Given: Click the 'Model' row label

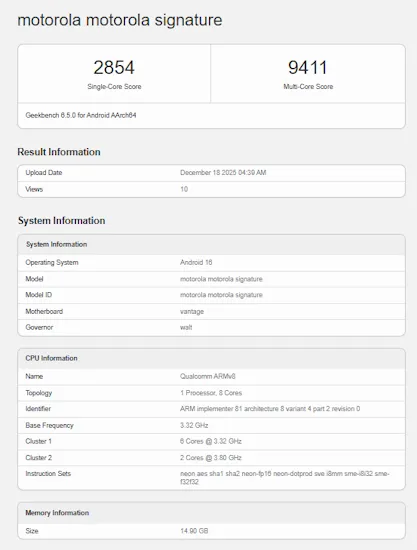Looking at the screenshot, I should [34, 279].
